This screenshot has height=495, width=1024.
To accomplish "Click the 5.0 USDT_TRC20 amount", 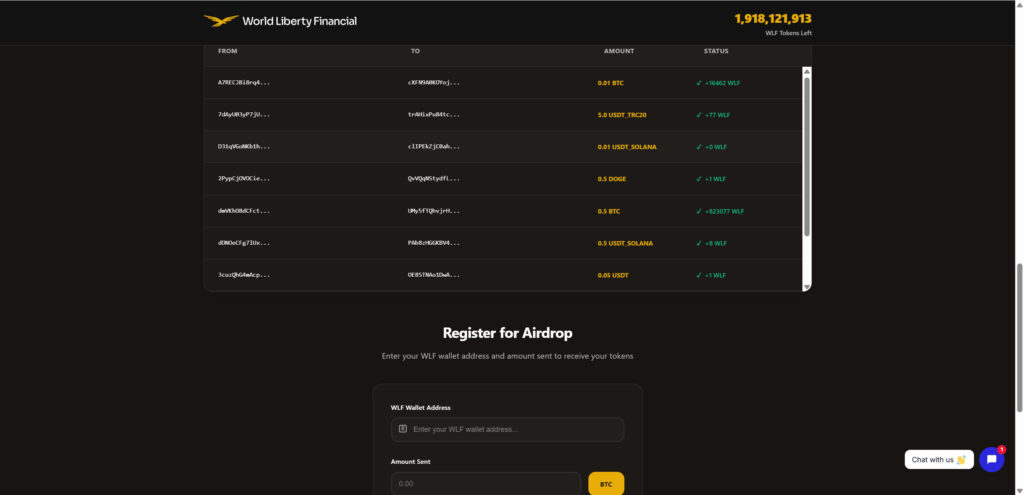I will 622,115.
